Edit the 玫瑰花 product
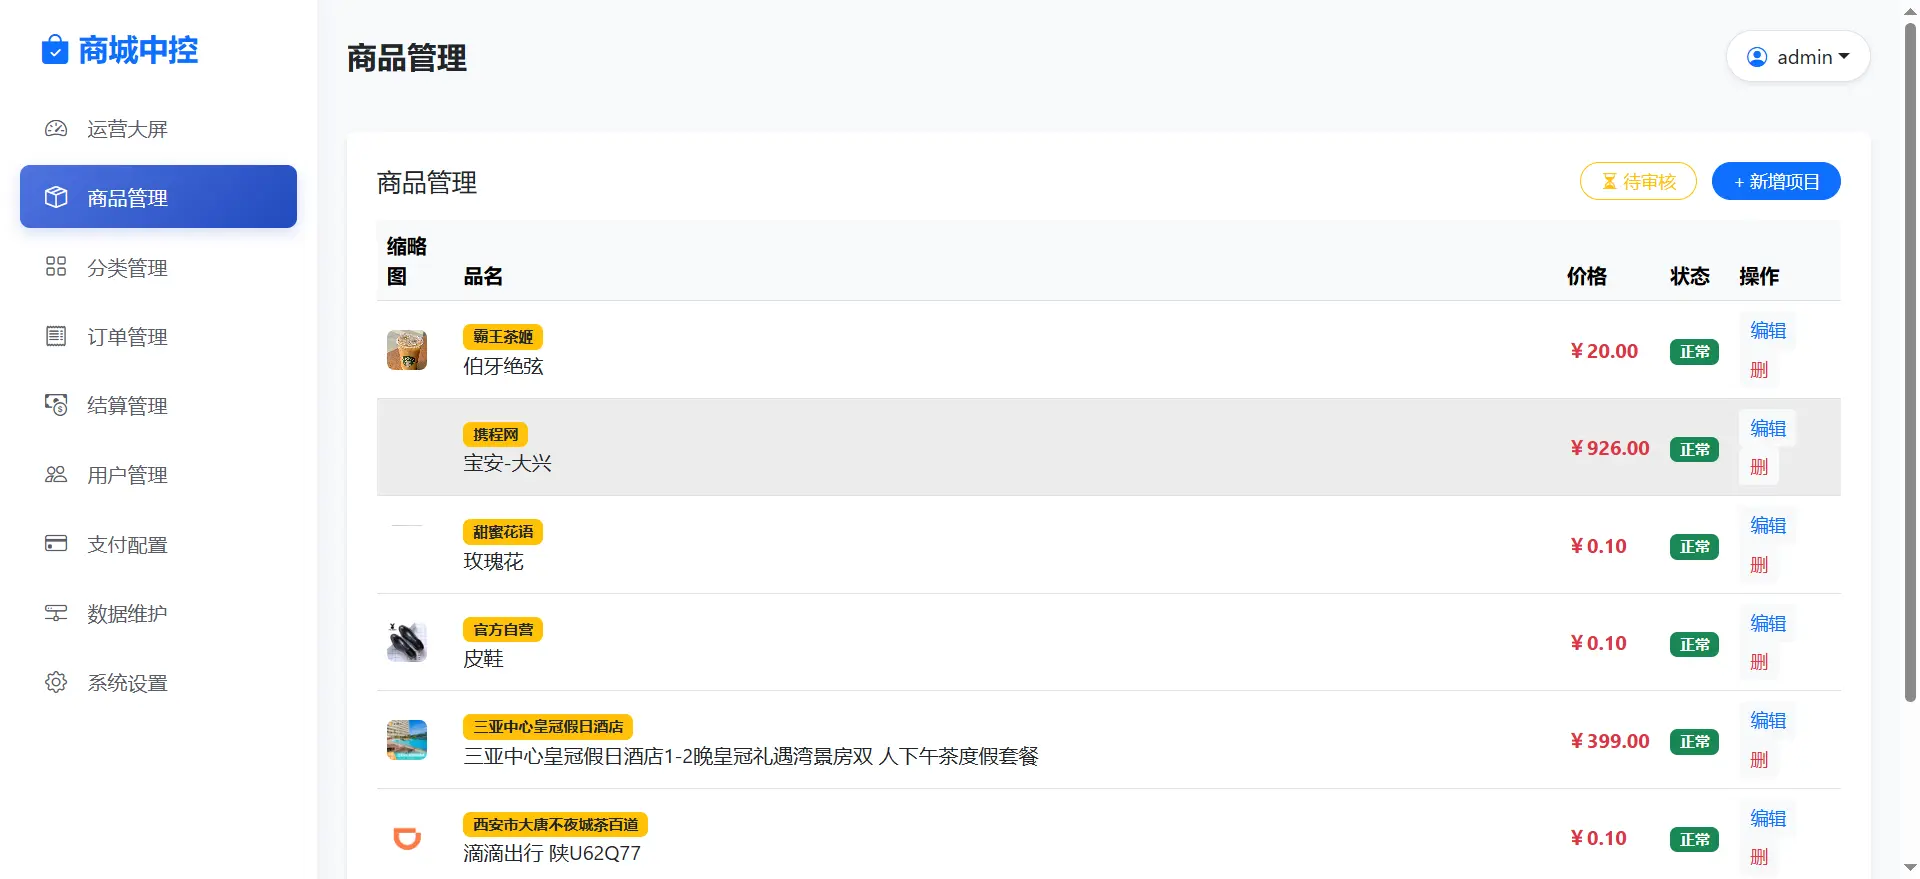Image resolution: width=1920 pixels, height=879 pixels. coord(1767,525)
